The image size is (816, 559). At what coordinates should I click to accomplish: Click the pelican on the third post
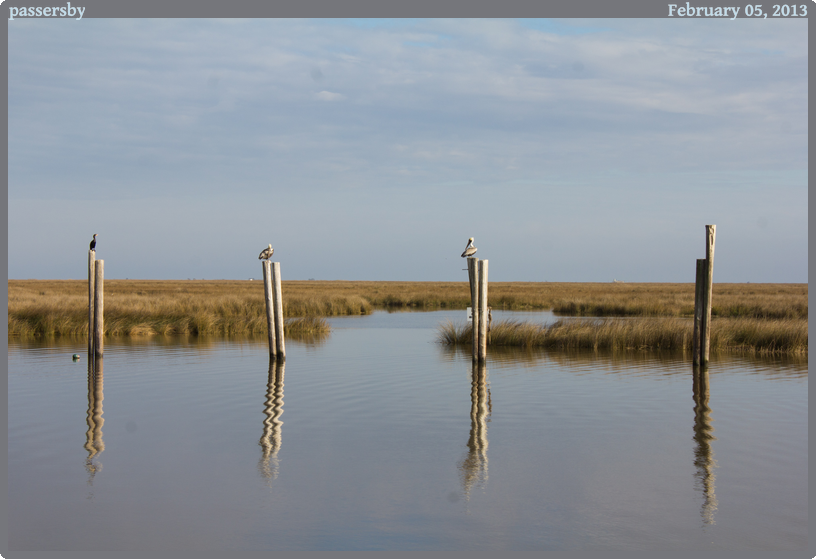point(469,248)
